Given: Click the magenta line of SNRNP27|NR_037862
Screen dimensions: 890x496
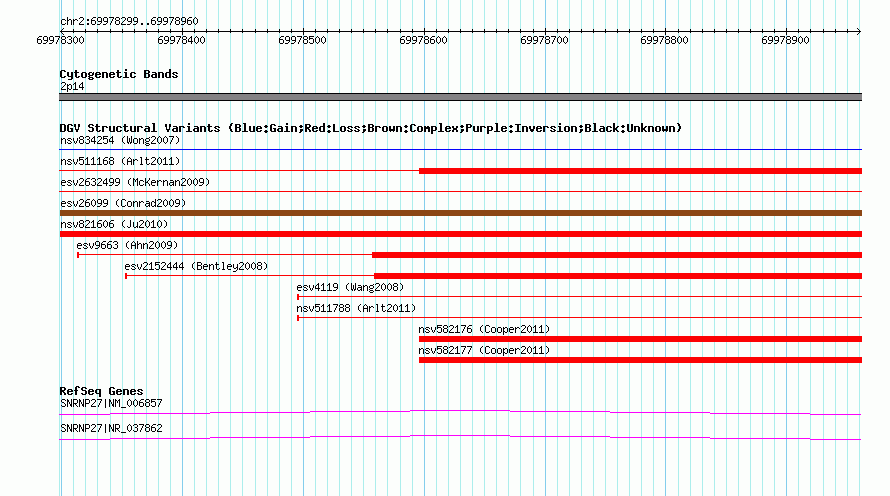Looking at the screenshot, I should click(x=460, y=438).
